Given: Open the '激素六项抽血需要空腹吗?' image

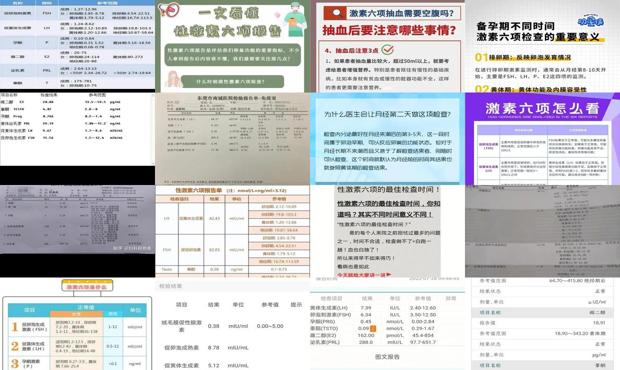Looking at the screenshot, I should 388,46.
